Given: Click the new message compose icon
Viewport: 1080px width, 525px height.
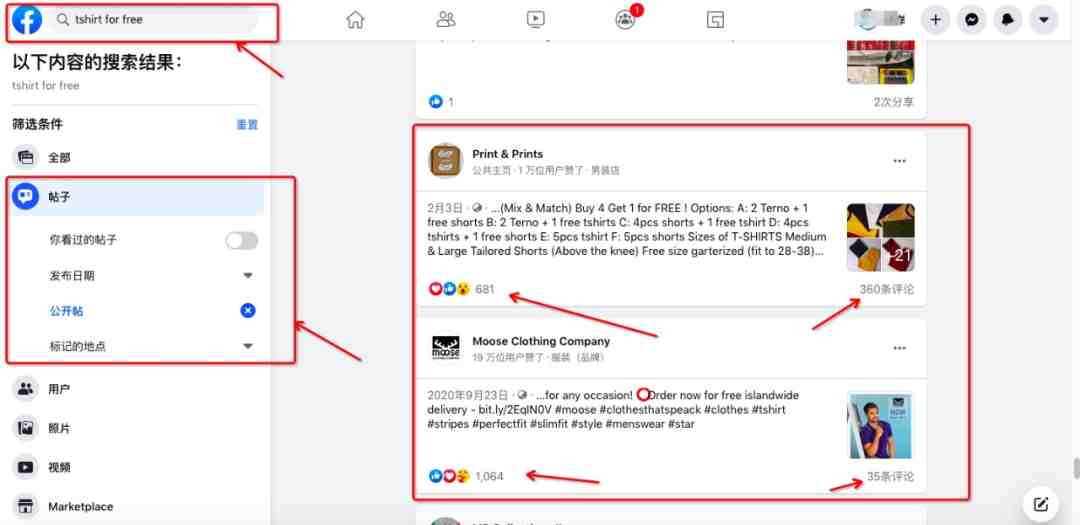Looking at the screenshot, I should coord(1041,504).
